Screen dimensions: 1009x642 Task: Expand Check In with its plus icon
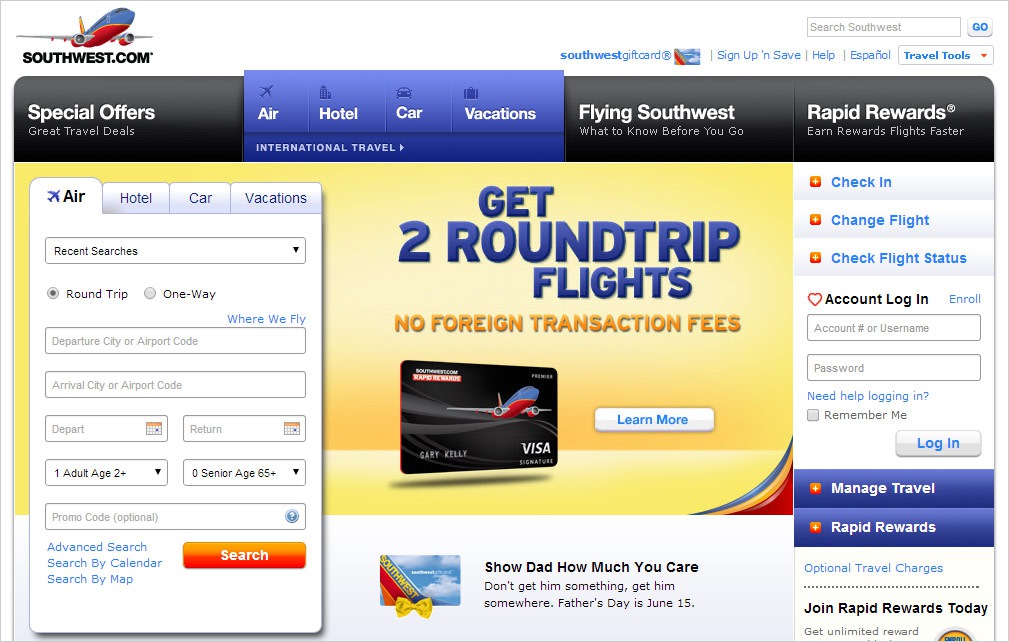pos(815,182)
